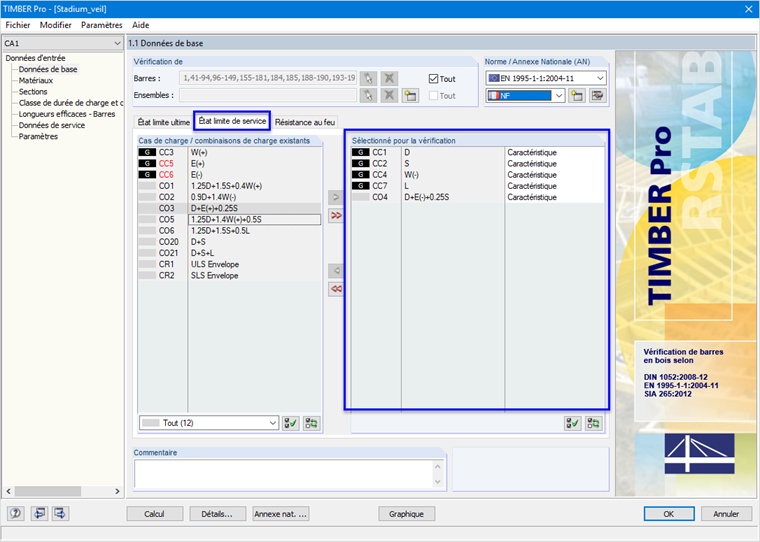Open the Fichier menu
The image size is (760, 542).
tap(18, 25)
